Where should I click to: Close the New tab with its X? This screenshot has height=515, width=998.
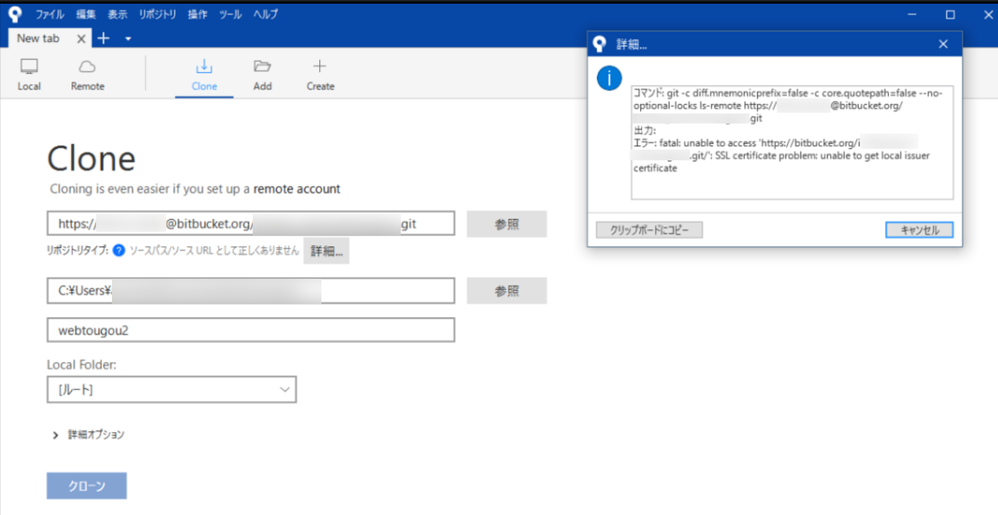81,39
